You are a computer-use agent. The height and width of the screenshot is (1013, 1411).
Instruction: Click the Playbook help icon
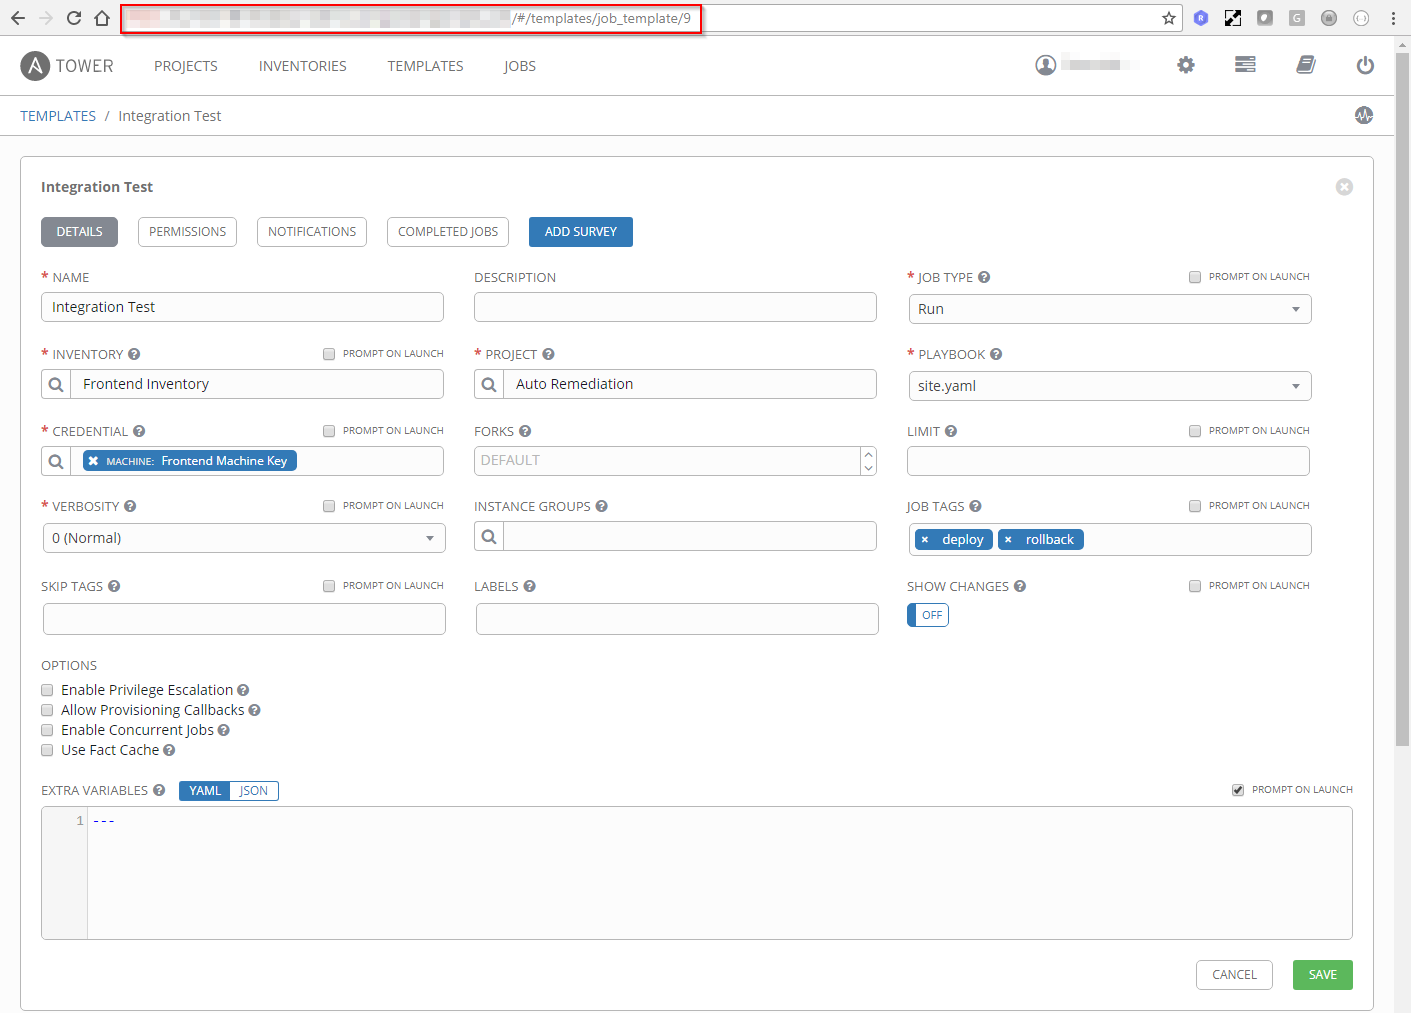[x=996, y=354]
